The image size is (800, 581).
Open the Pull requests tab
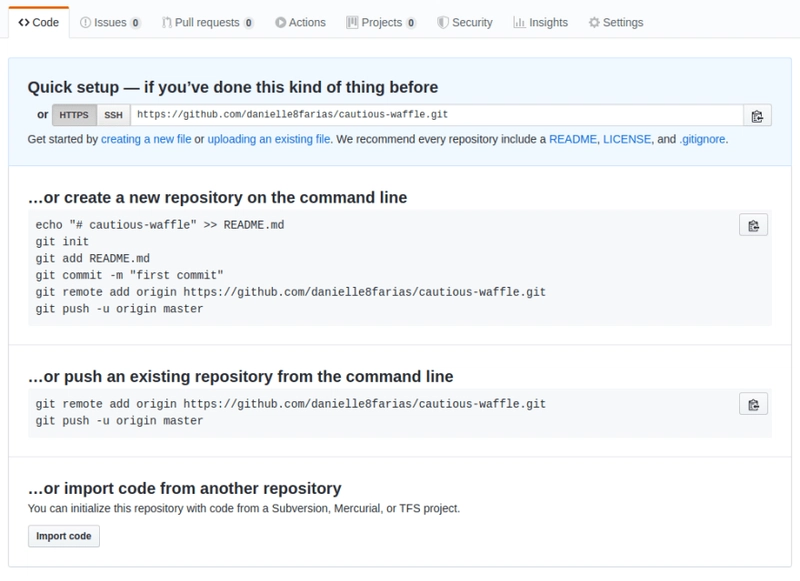(x=208, y=22)
